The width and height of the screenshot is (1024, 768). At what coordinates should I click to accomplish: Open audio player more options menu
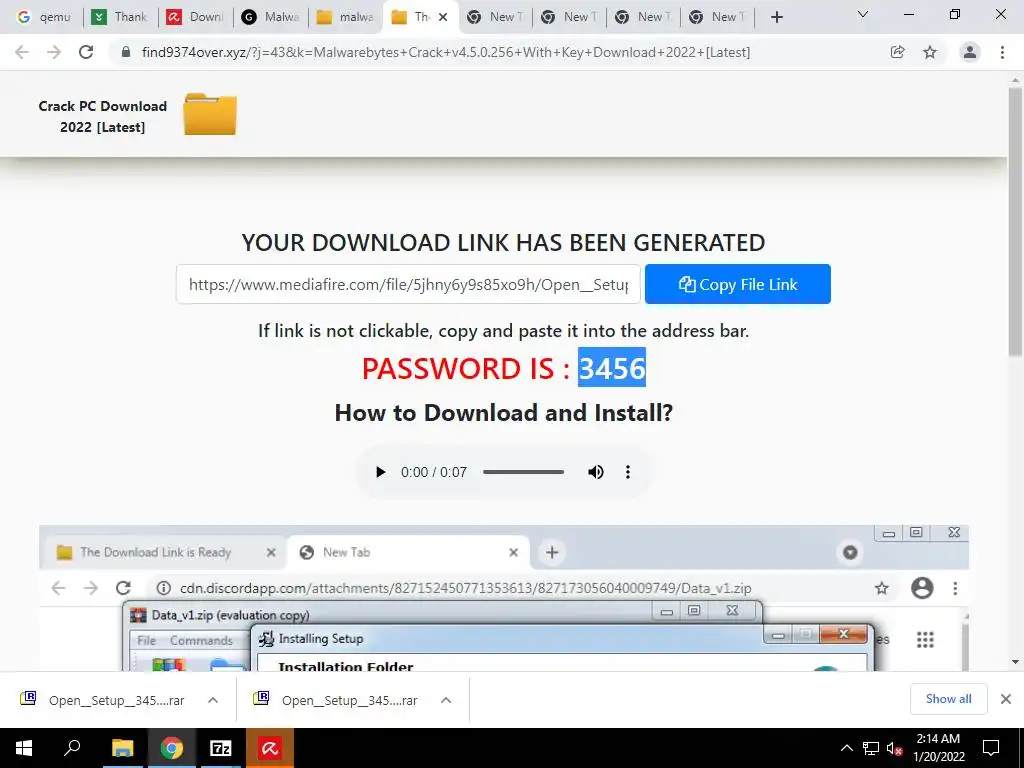(628, 472)
